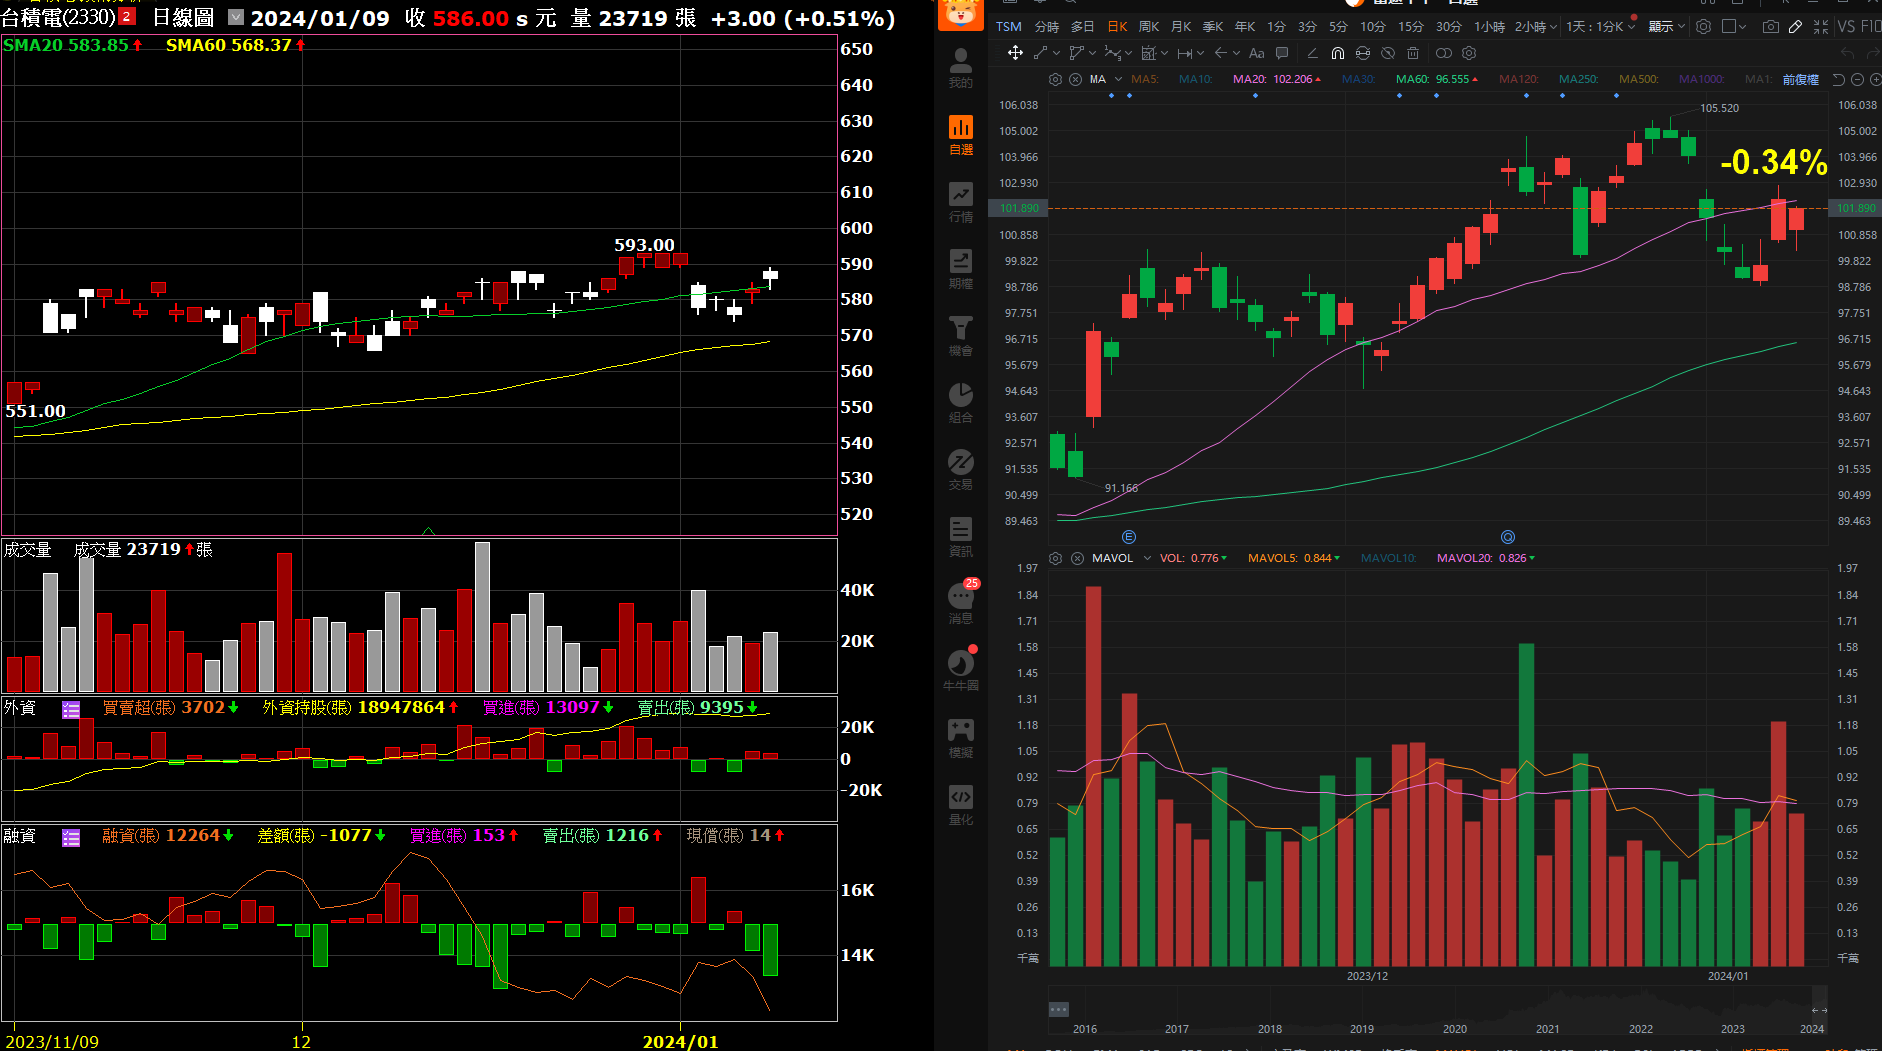Select the measurement range tool
This screenshot has width=1882, height=1051.
tap(1148, 53)
